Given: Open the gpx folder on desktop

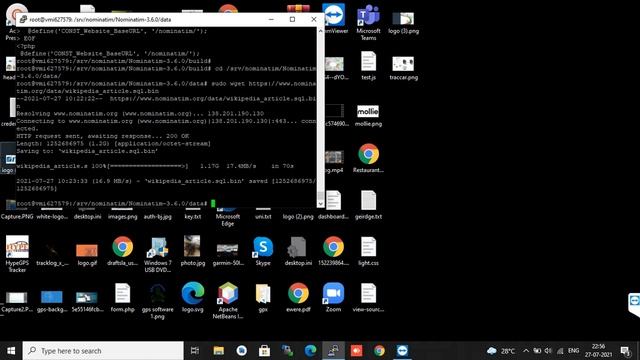Looking at the screenshot, I should click(263, 298).
